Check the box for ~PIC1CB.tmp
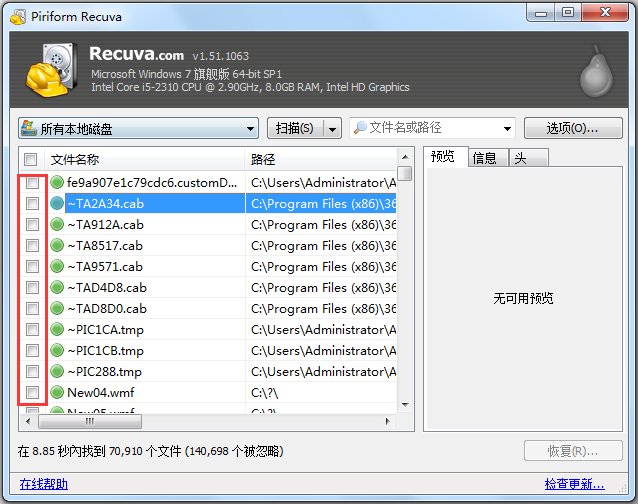This screenshot has height=504, width=638. tap(32, 350)
